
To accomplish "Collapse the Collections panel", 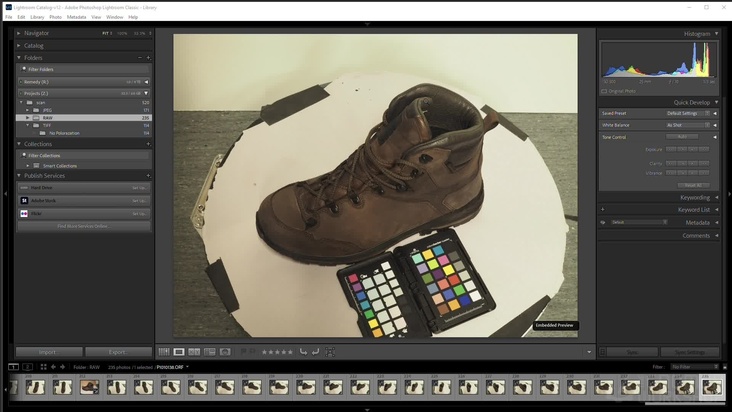I will tap(19, 144).
